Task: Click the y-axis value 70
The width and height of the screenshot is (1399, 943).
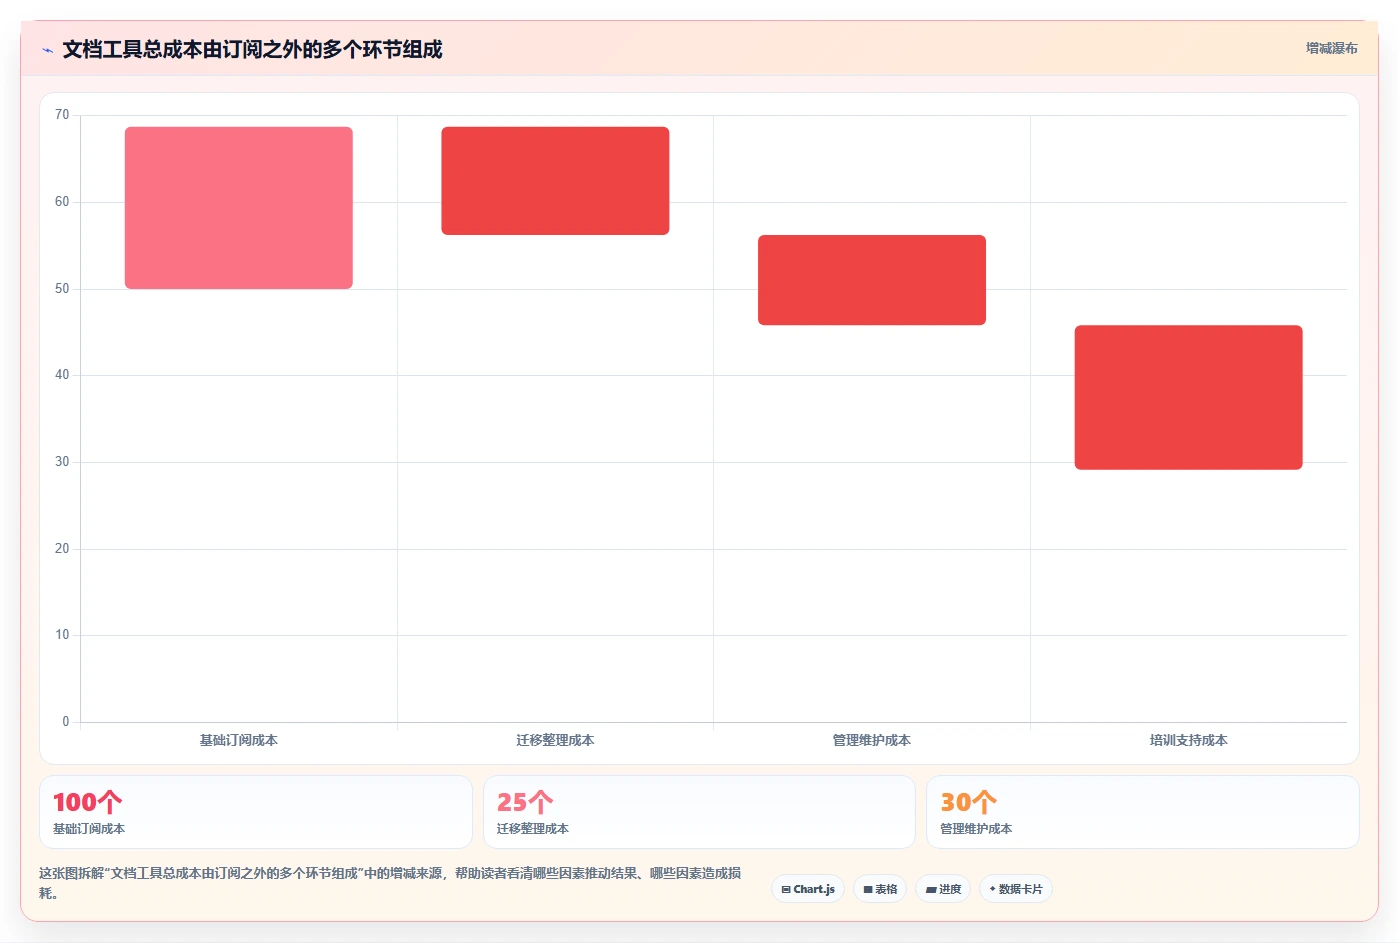Action: pyautogui.click(x=62, y=115)
